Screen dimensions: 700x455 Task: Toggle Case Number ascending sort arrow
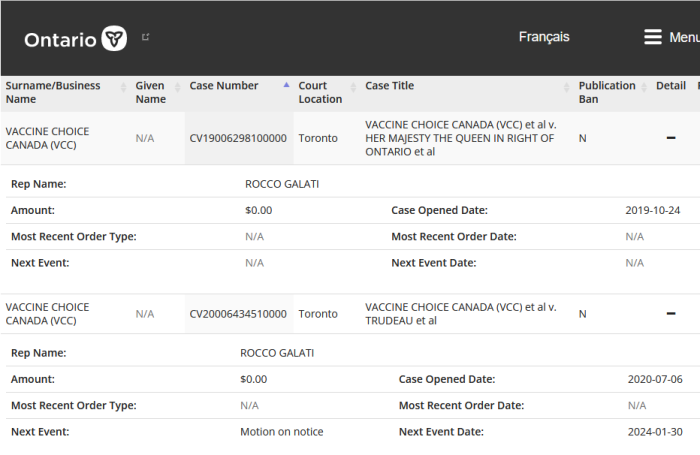[x=287, y=85]
